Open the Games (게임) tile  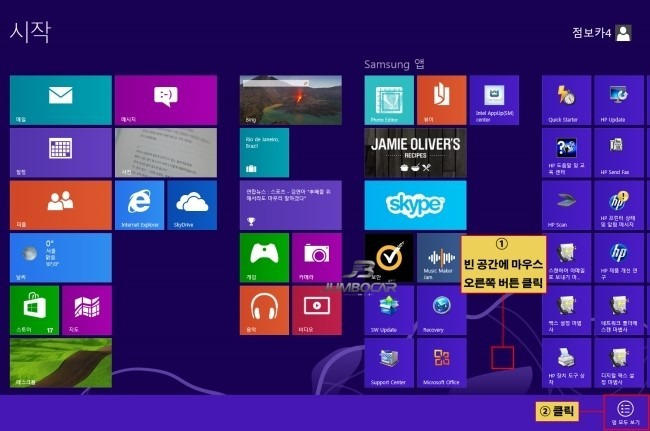coord(264,258)
